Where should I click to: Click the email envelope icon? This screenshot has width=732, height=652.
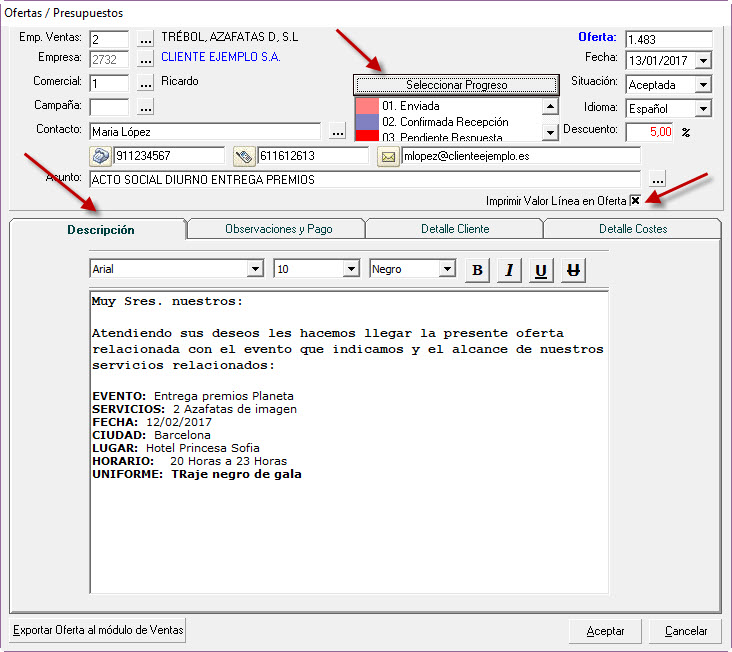click(388, 156)
